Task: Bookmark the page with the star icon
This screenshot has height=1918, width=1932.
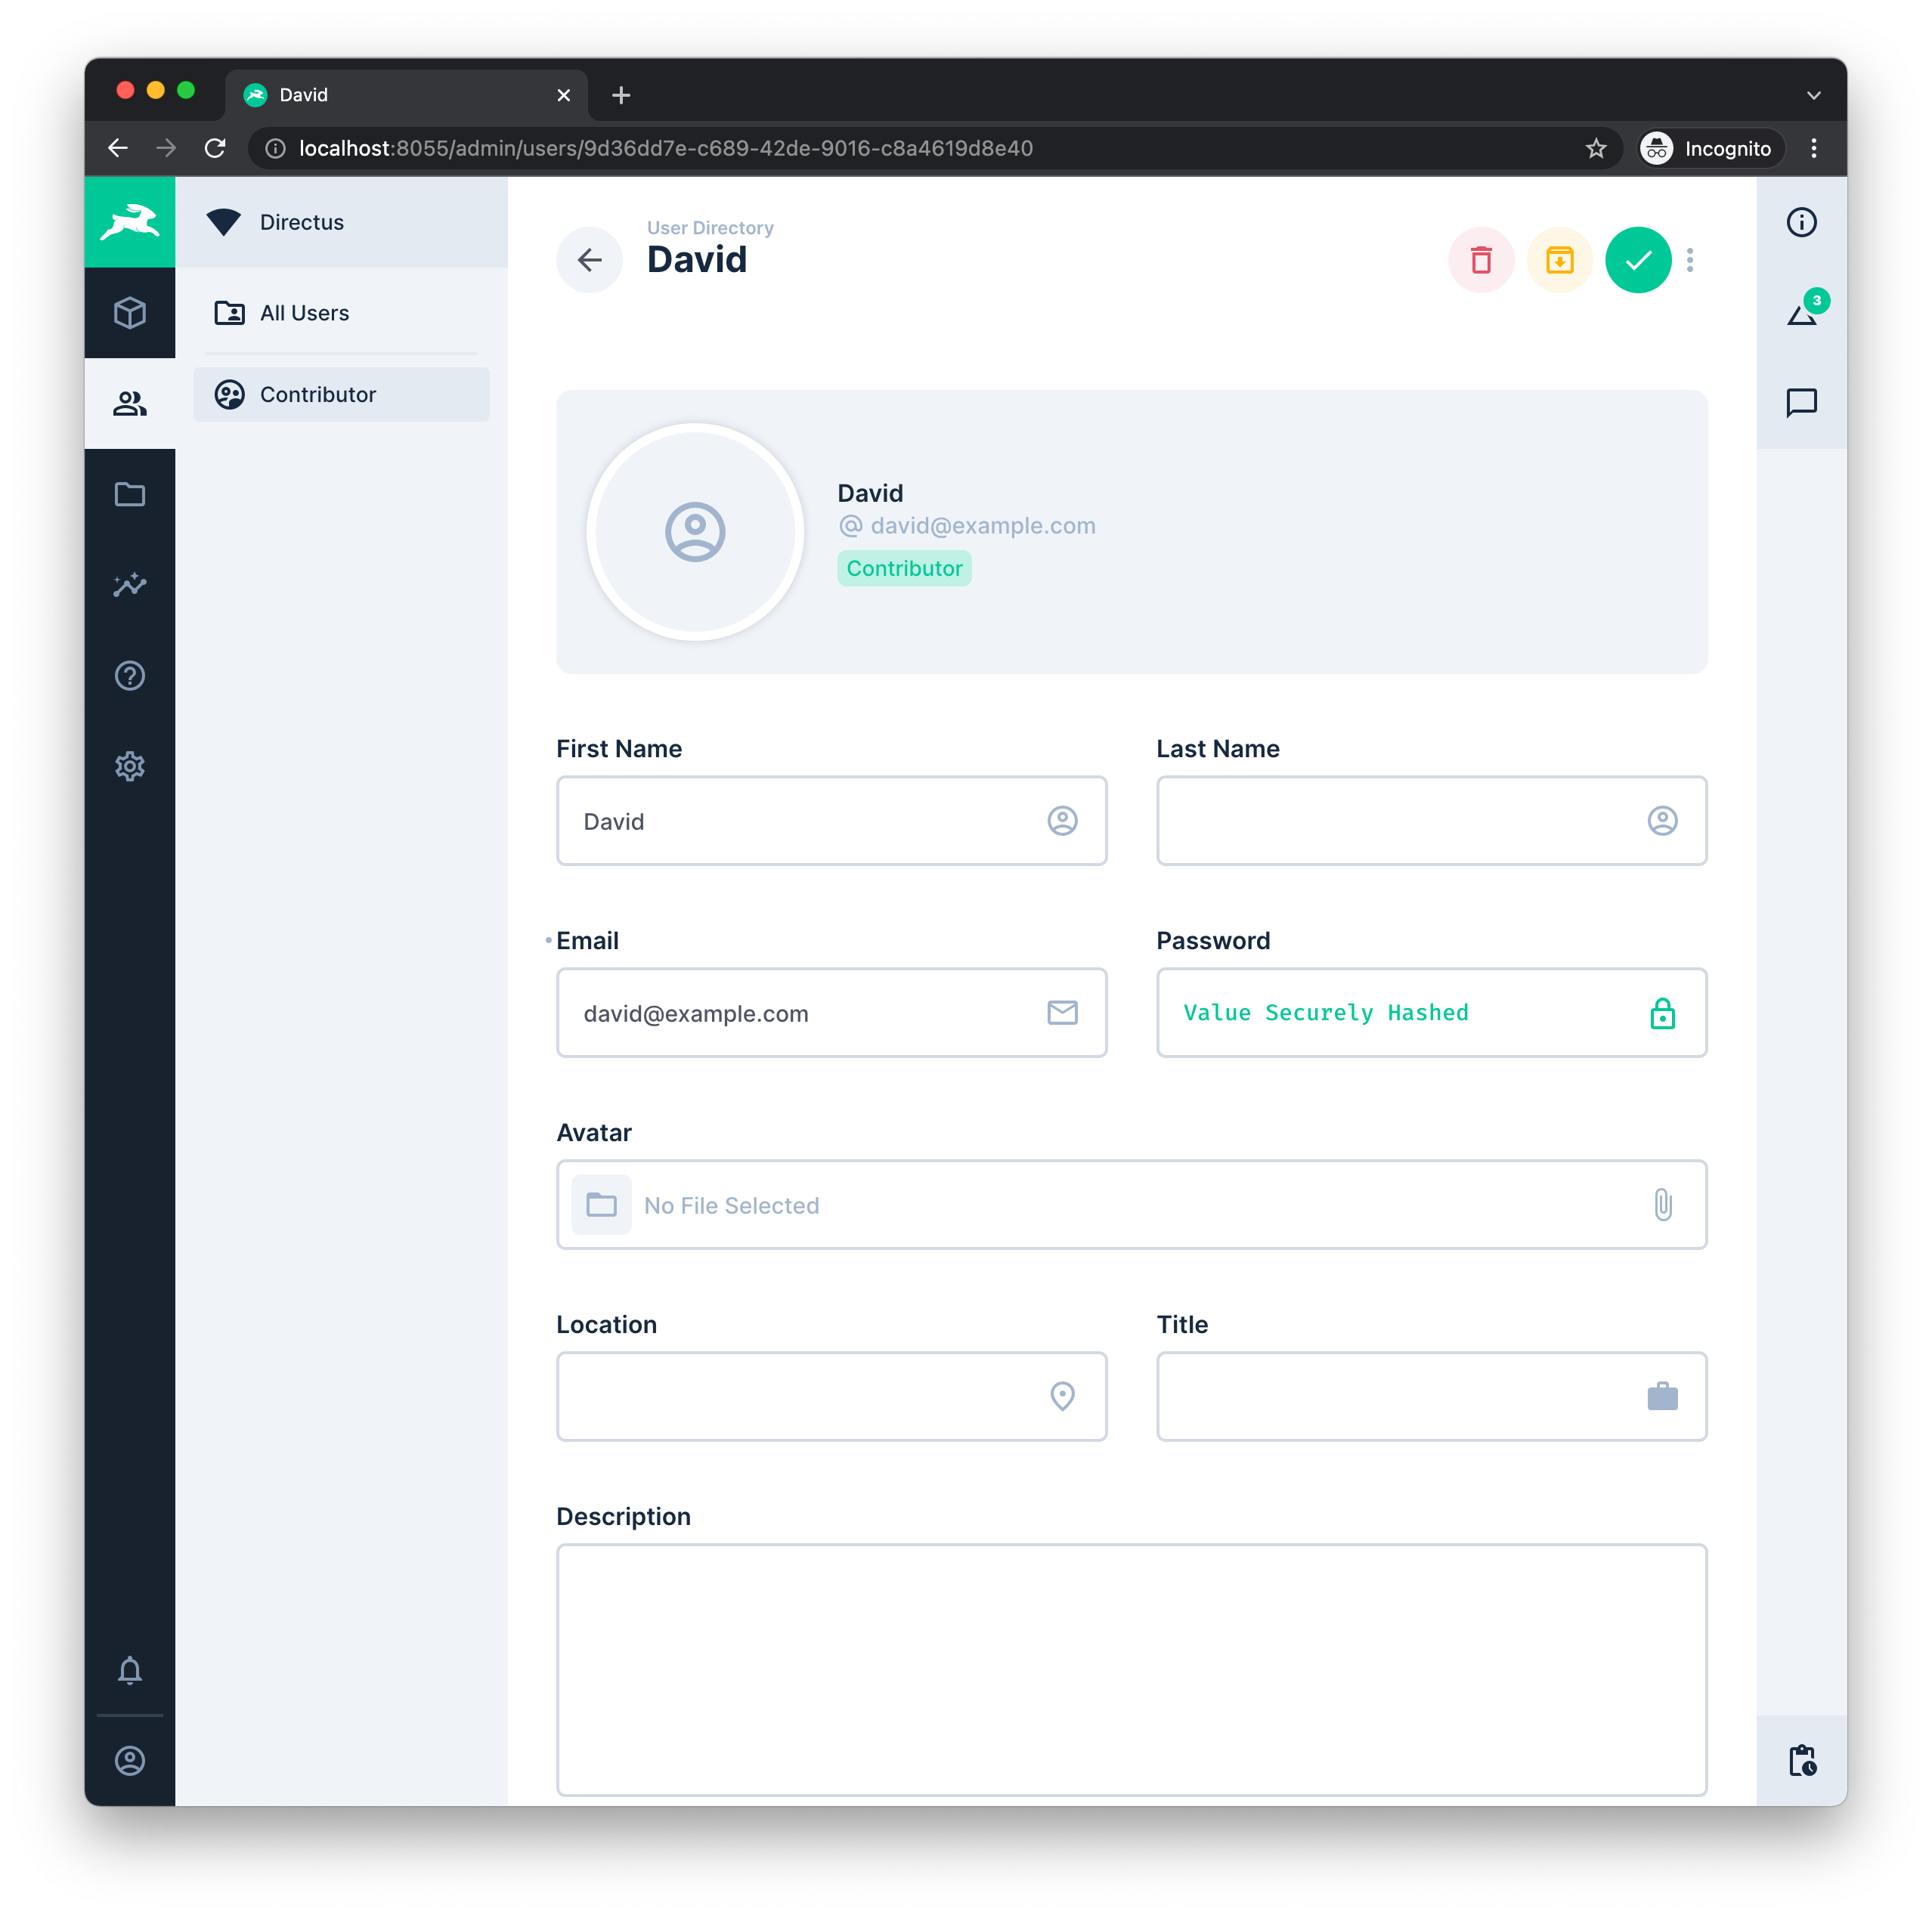Action: [x=1596, y=148]
